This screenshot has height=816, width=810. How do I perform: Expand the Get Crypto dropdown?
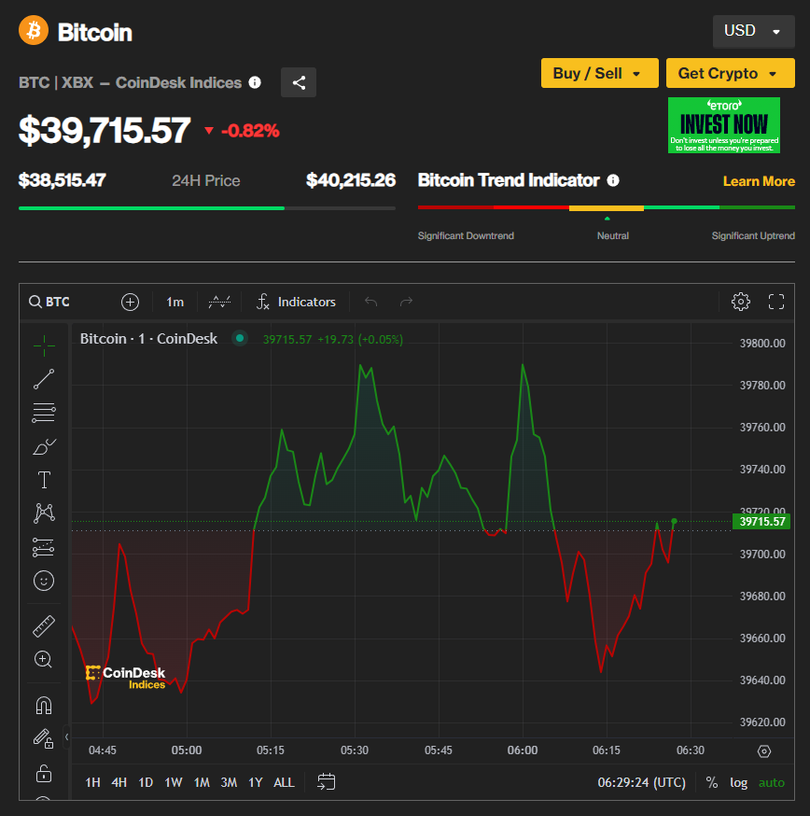click(x=729, y=73)
